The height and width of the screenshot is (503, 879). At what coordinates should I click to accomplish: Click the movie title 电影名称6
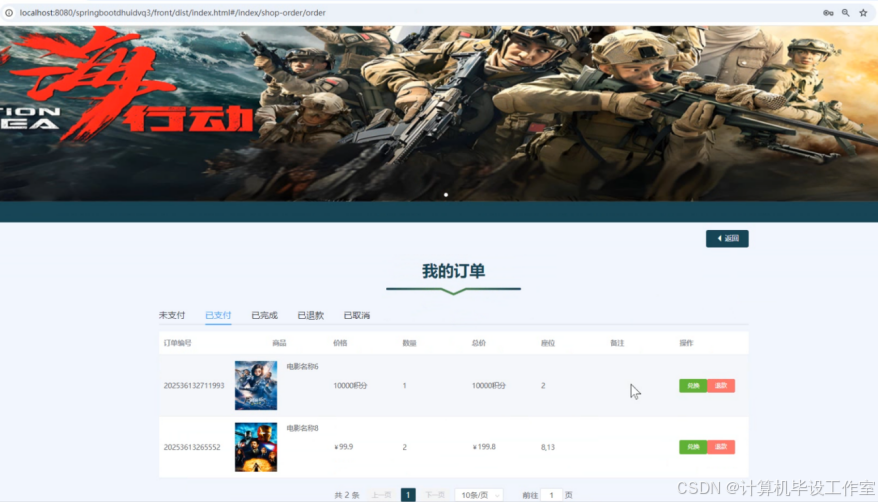[x=302, y=367]
